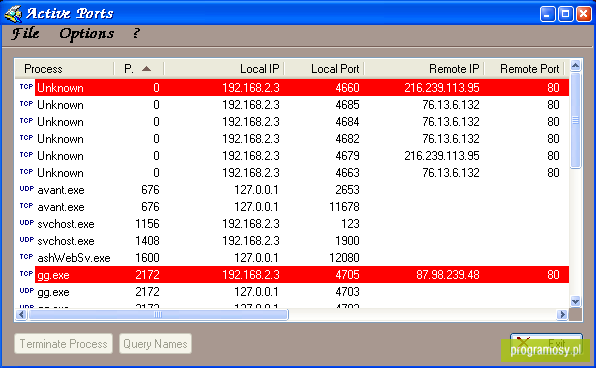This screenshot has width=596, height=368.
Task: Maximize the Active Ports window
Action: click(x=566, y=14)
